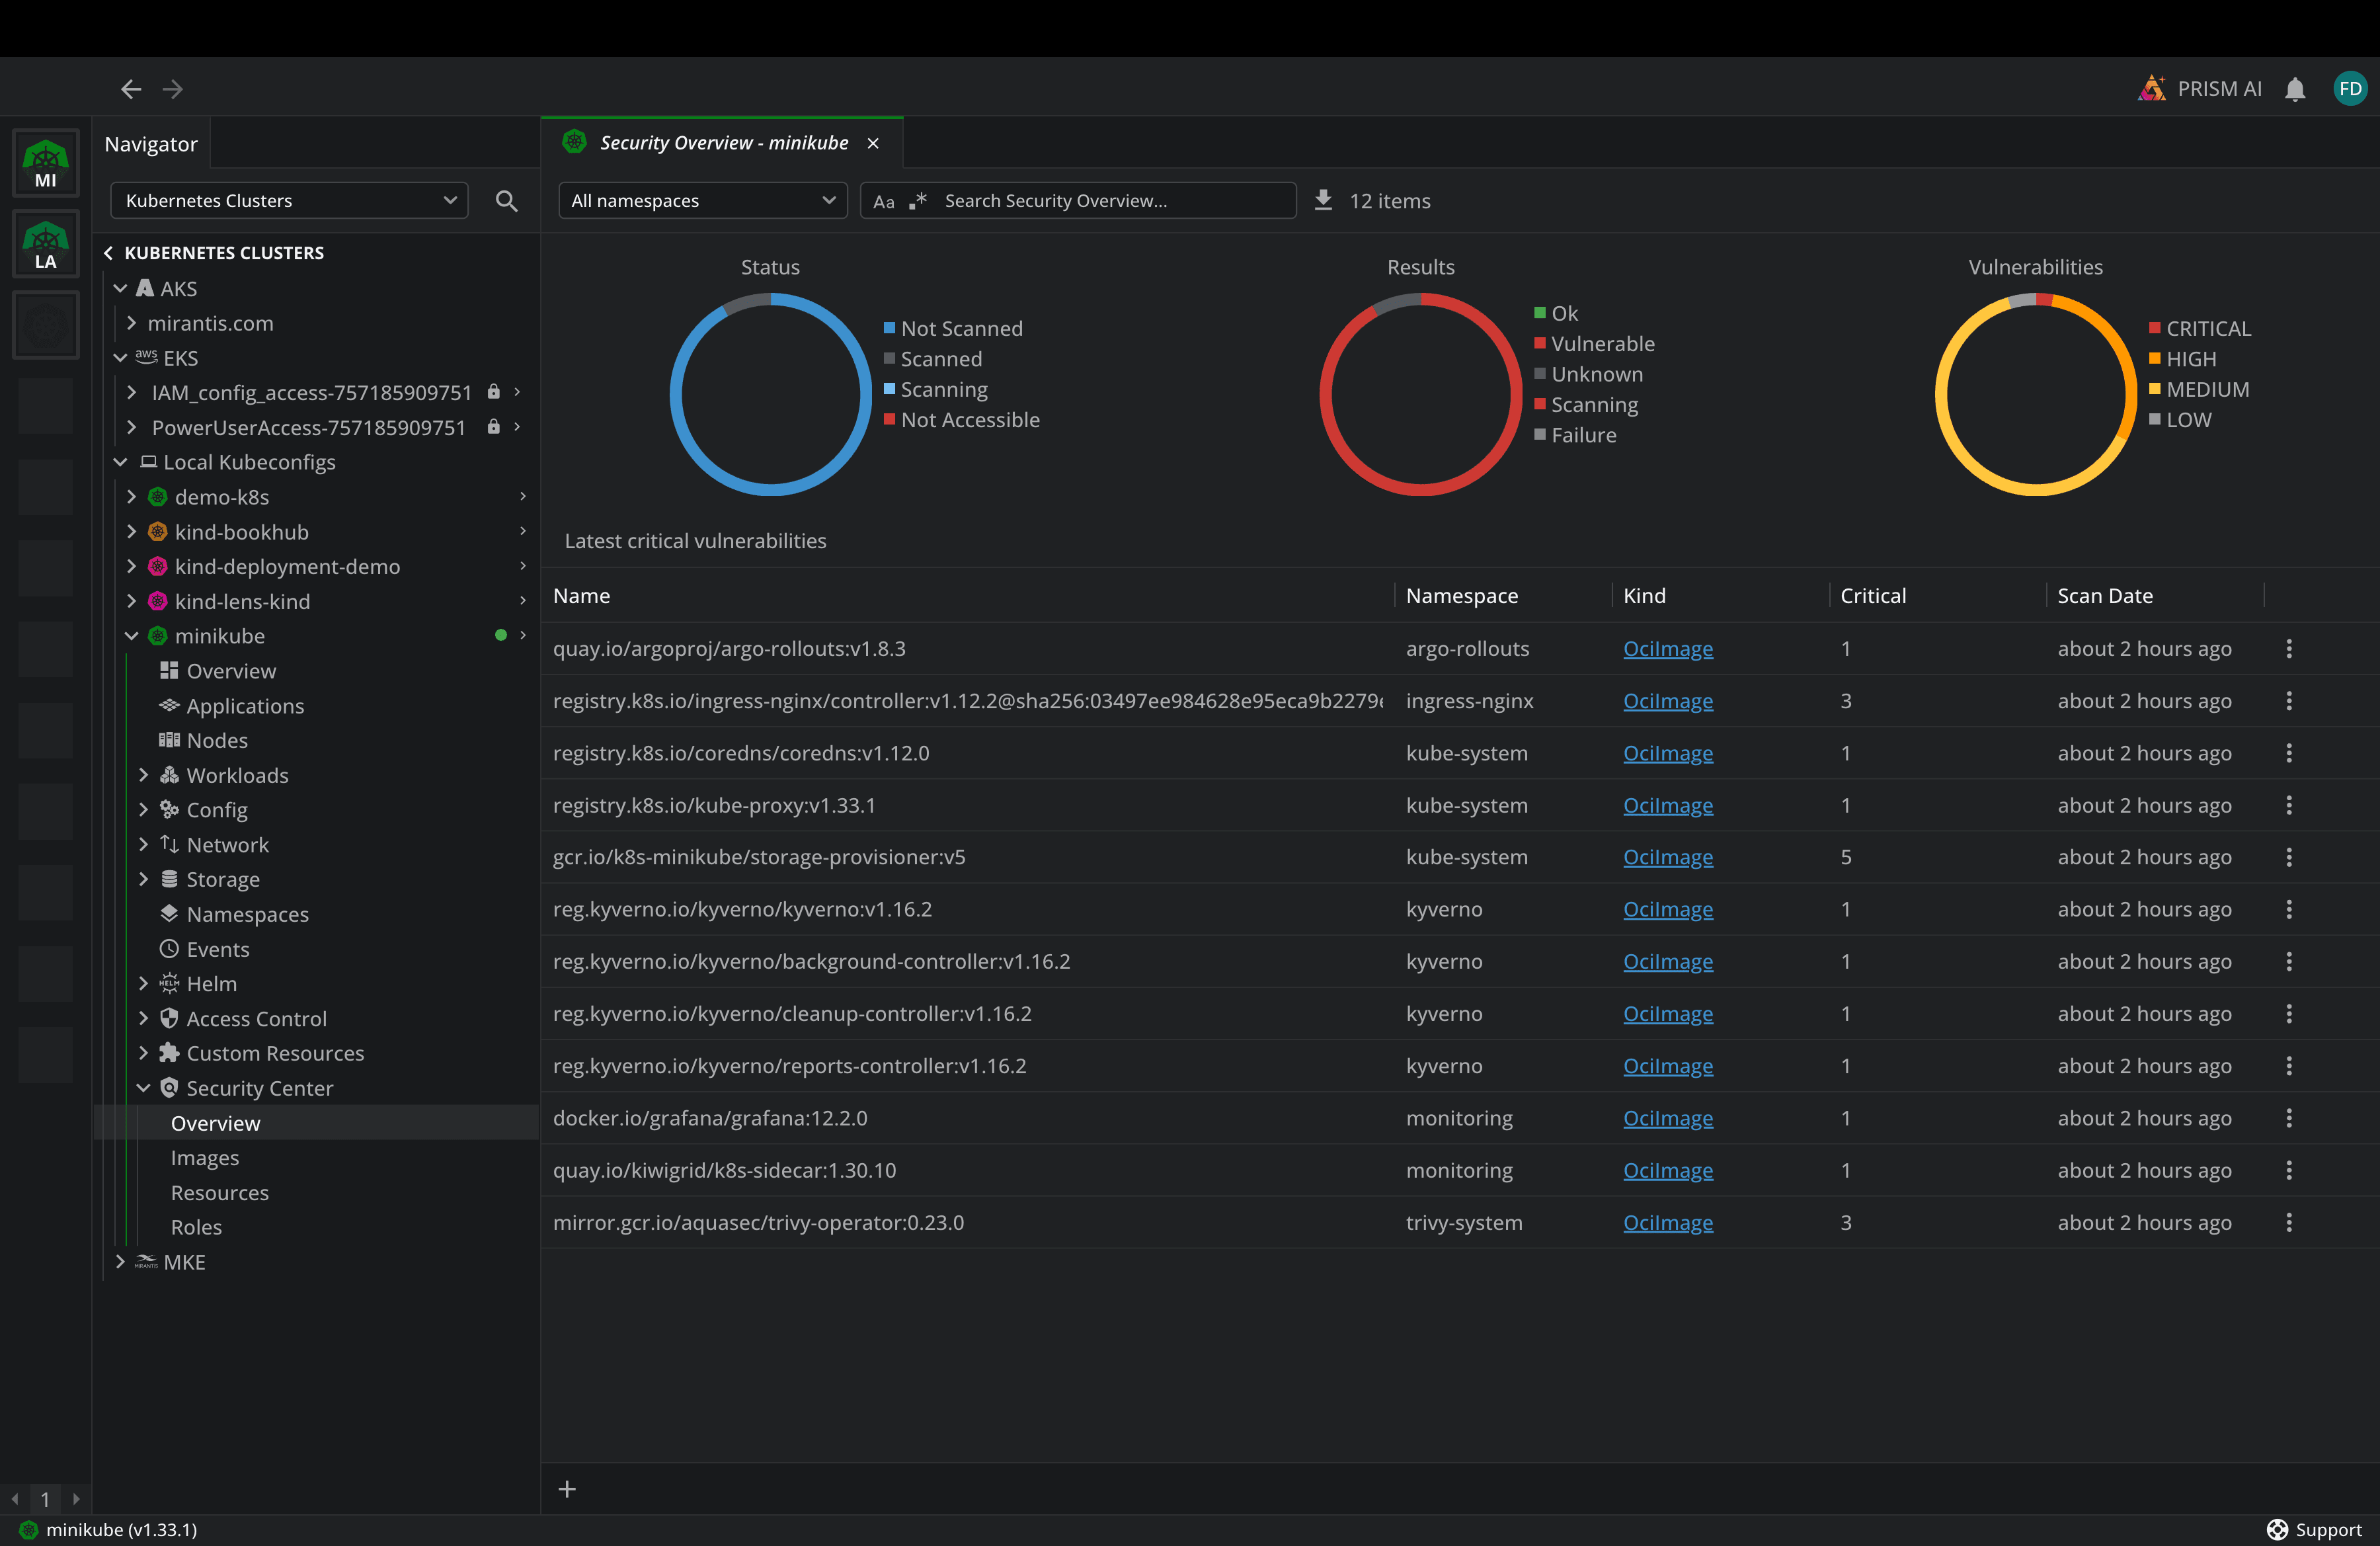Select the LA cluster hotbar icon

(x=46, y=245)
